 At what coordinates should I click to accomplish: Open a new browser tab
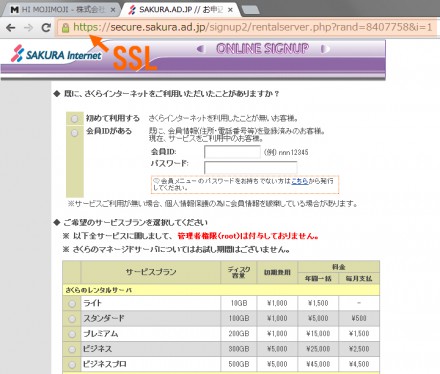pos(250,10)
